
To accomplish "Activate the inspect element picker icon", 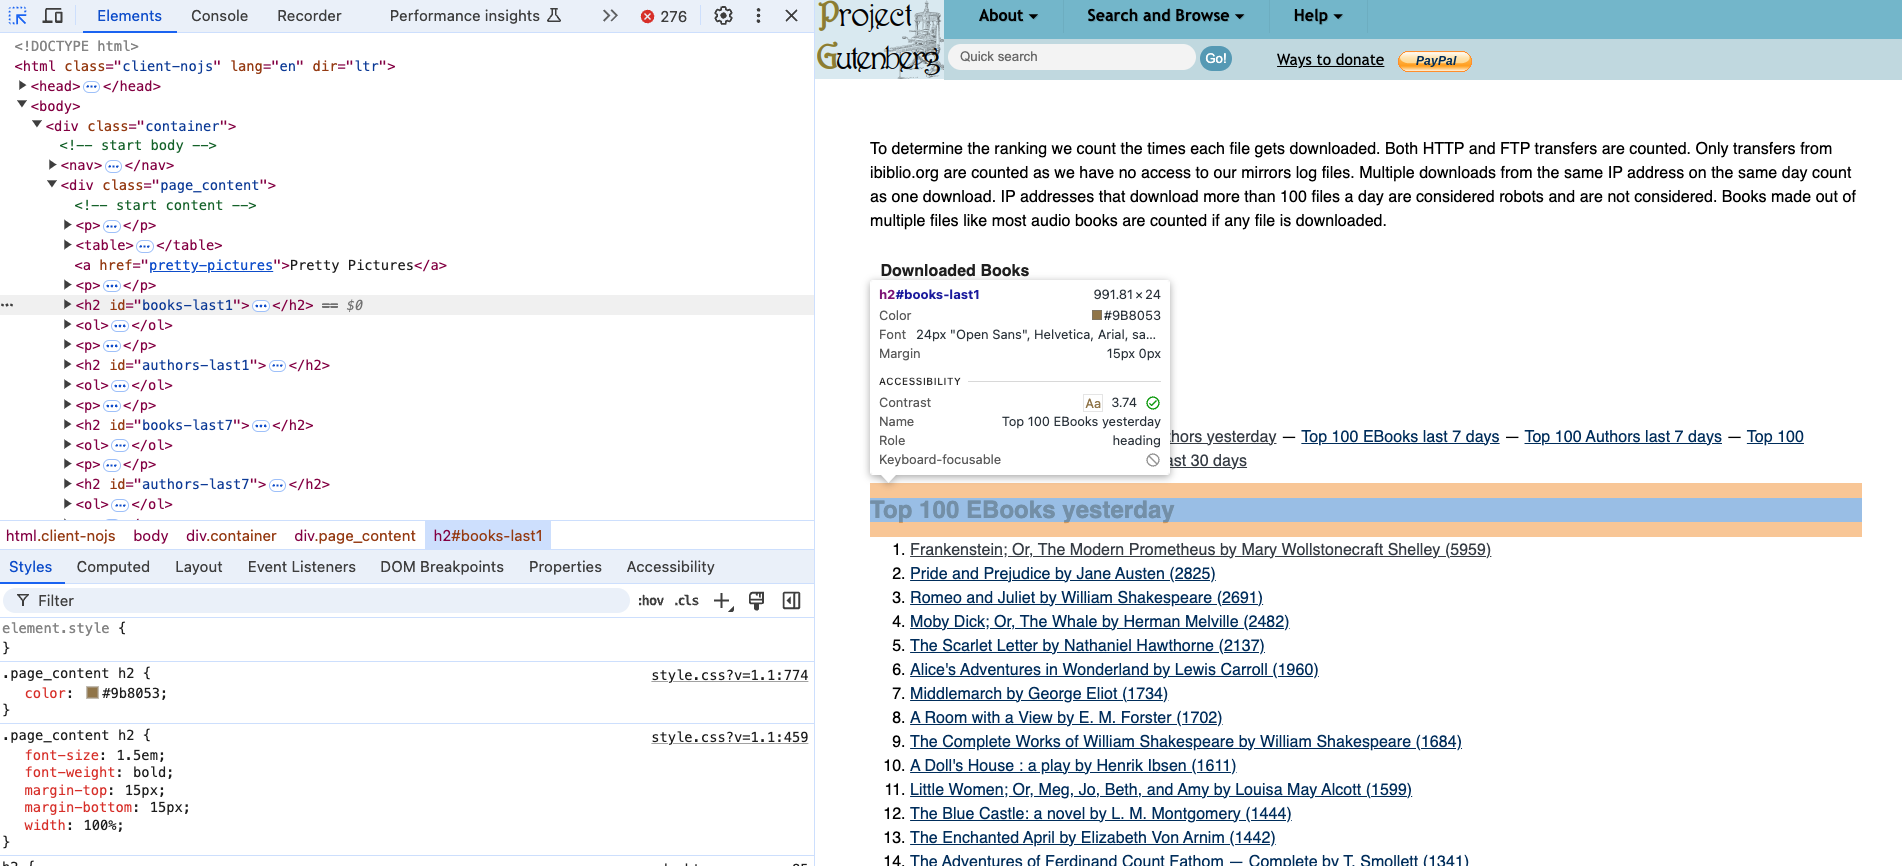I will [x=18, y=16].
